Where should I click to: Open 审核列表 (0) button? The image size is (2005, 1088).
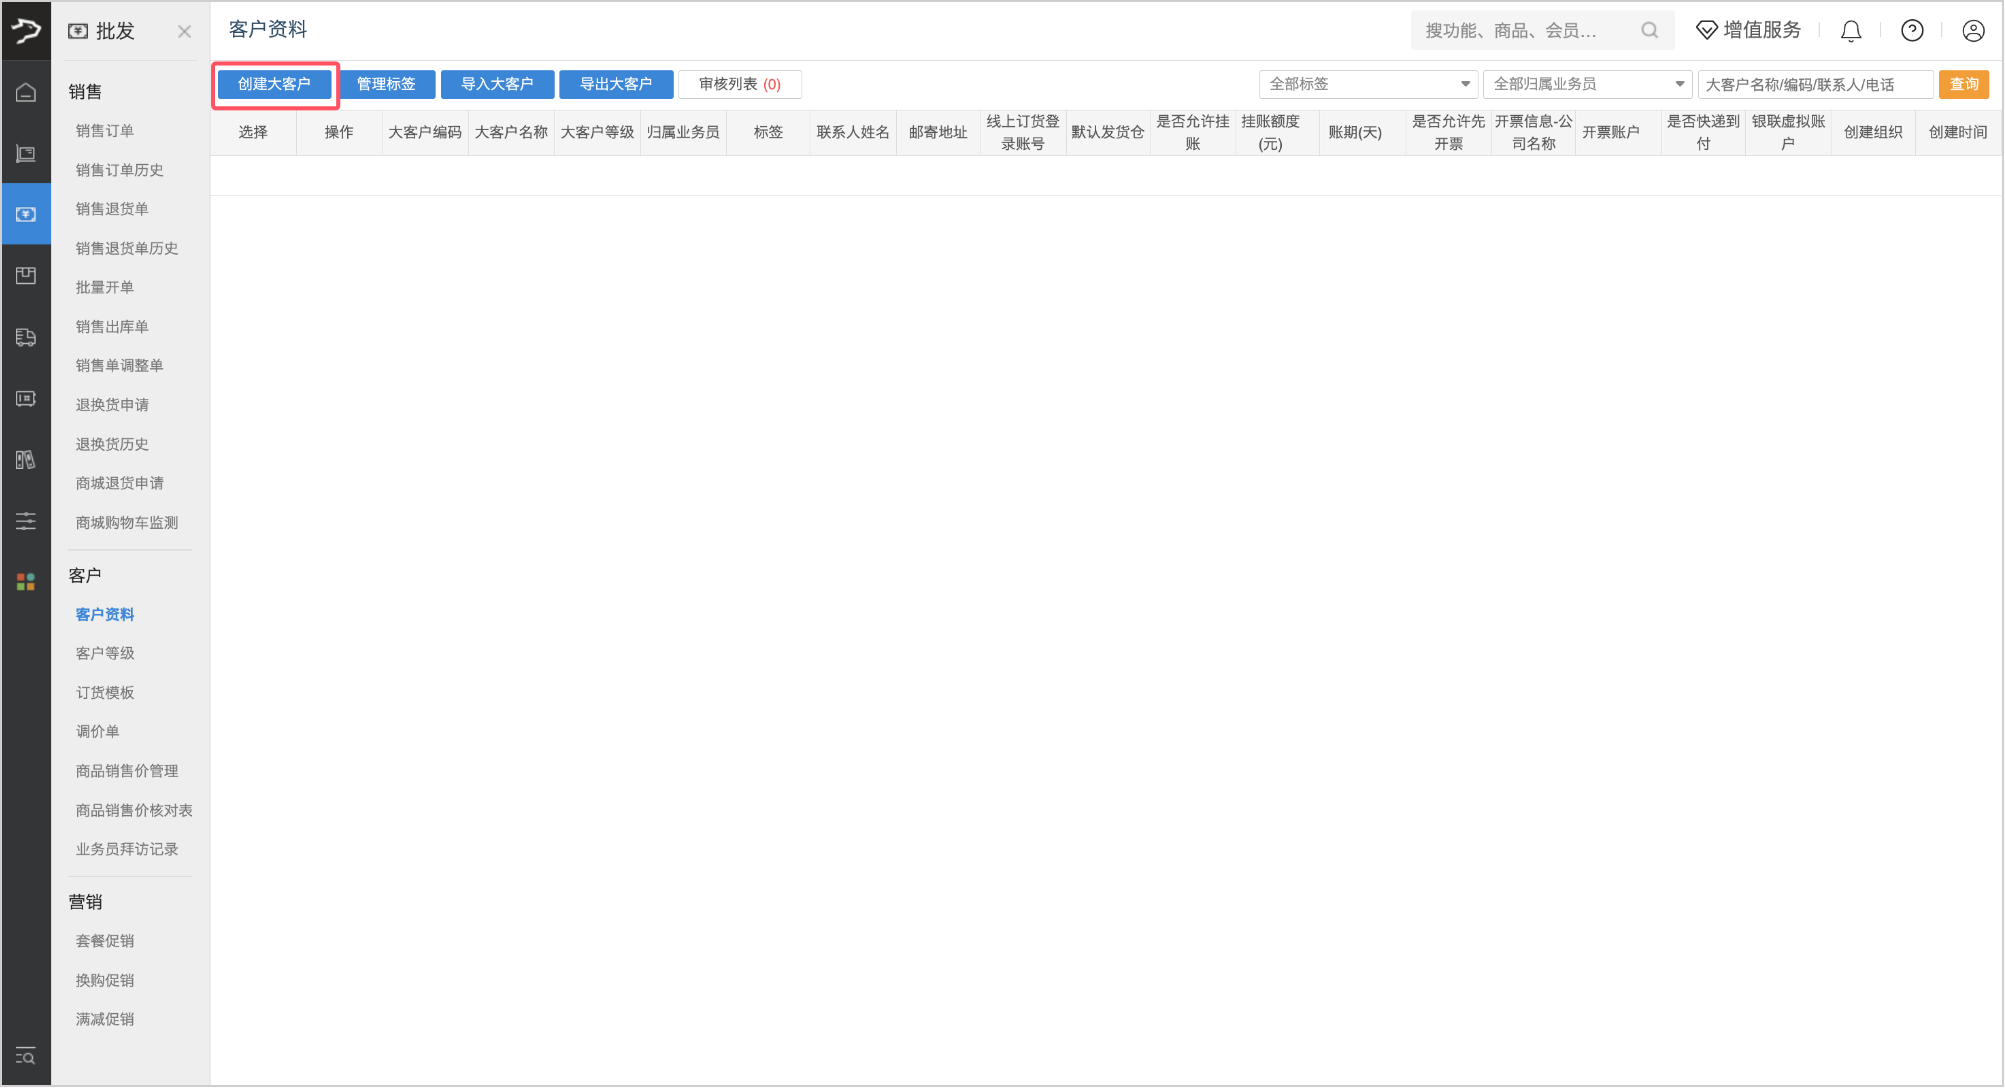coord(739,84)
